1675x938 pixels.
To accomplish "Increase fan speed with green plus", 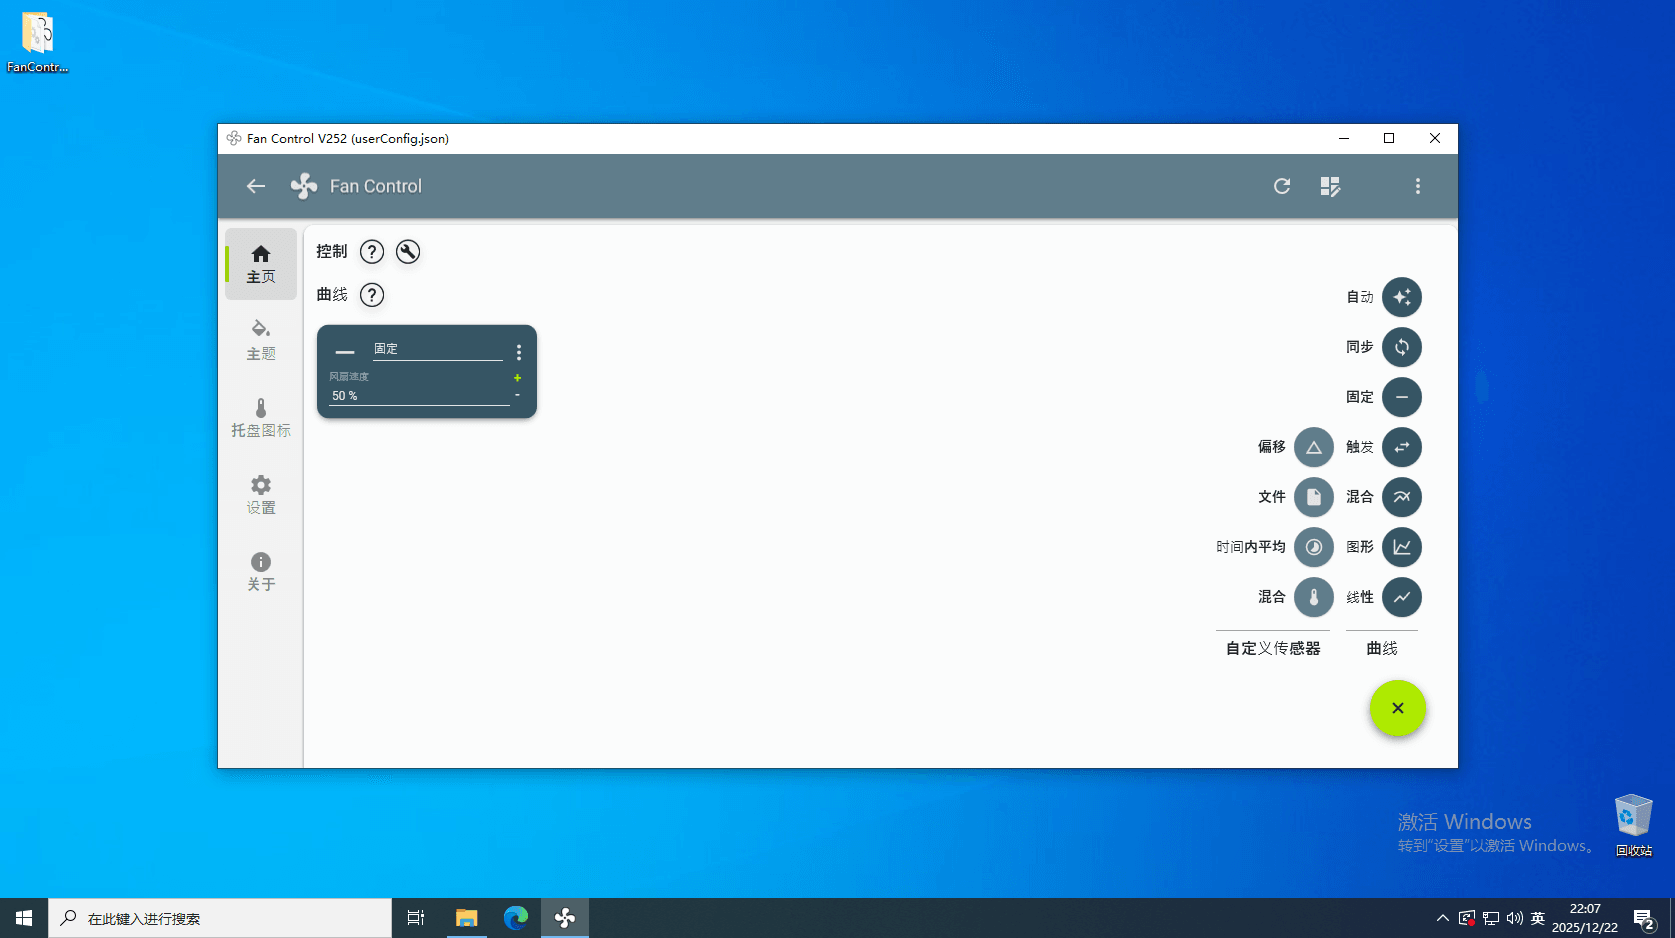I will [517, 378].
